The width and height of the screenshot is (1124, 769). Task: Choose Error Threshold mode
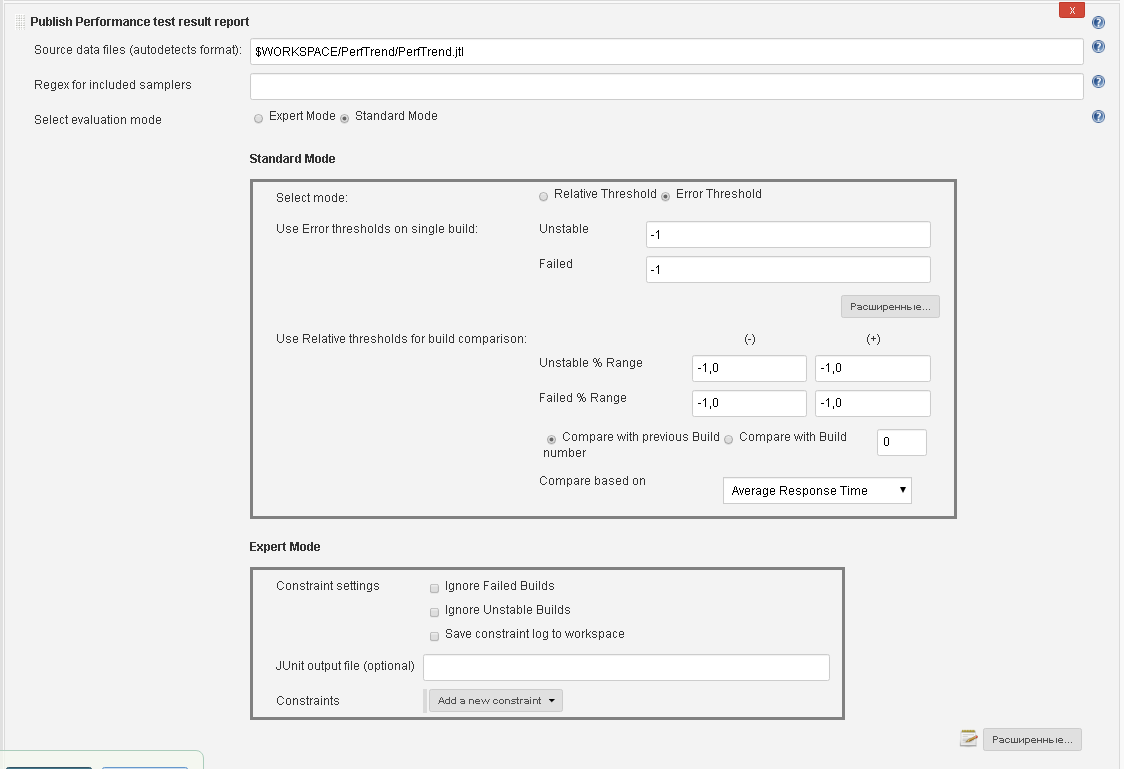click(665, 196)
